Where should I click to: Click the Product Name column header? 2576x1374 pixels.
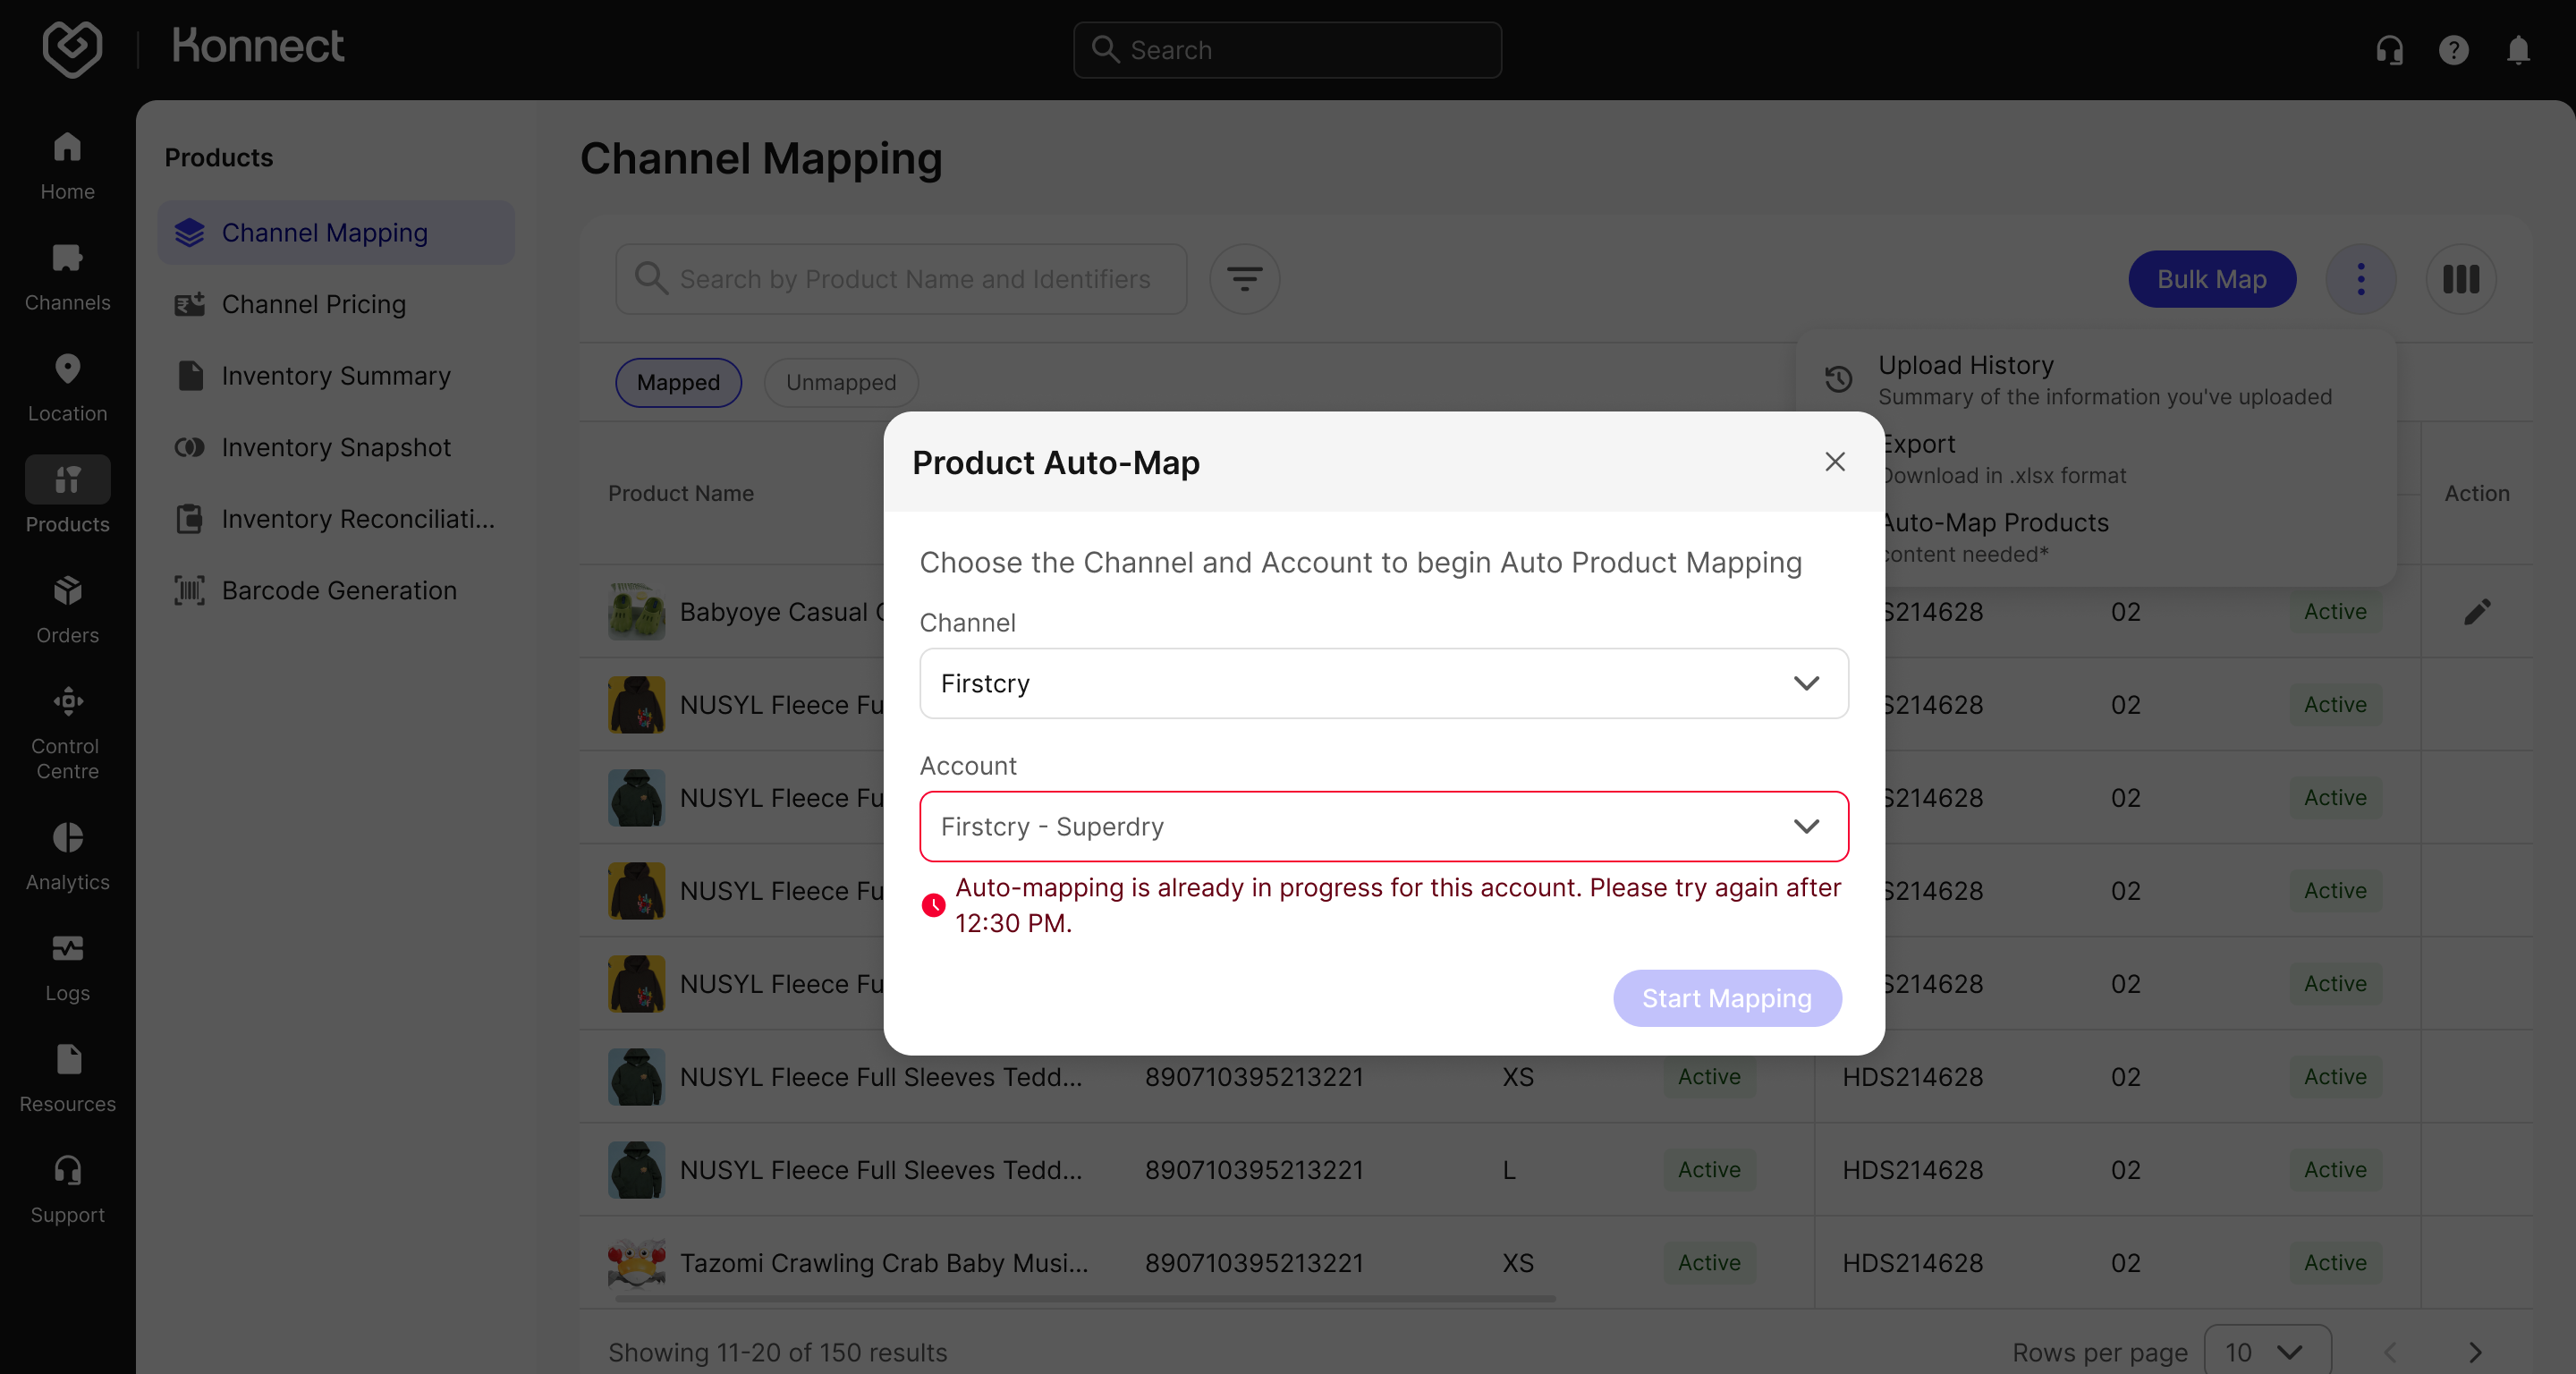(681, 493)
